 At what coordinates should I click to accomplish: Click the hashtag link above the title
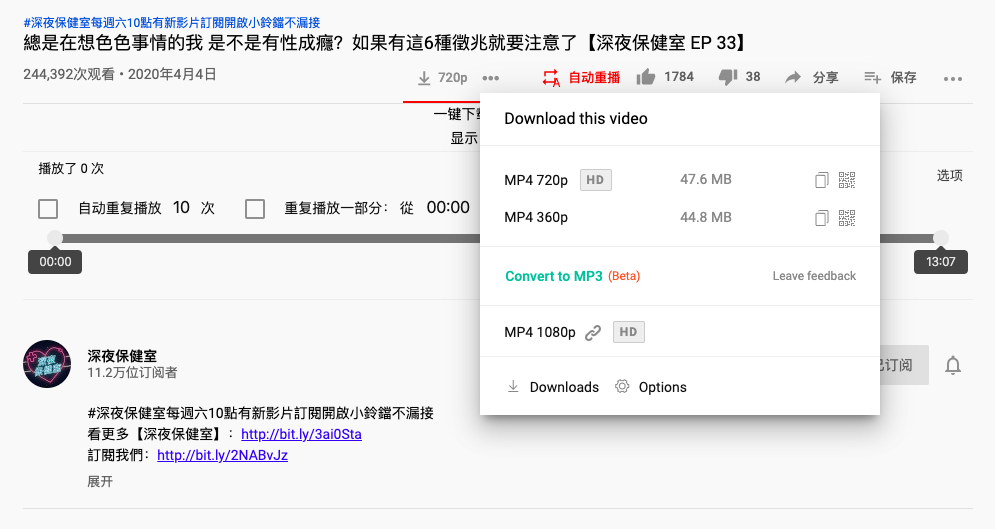pos(172,23)
